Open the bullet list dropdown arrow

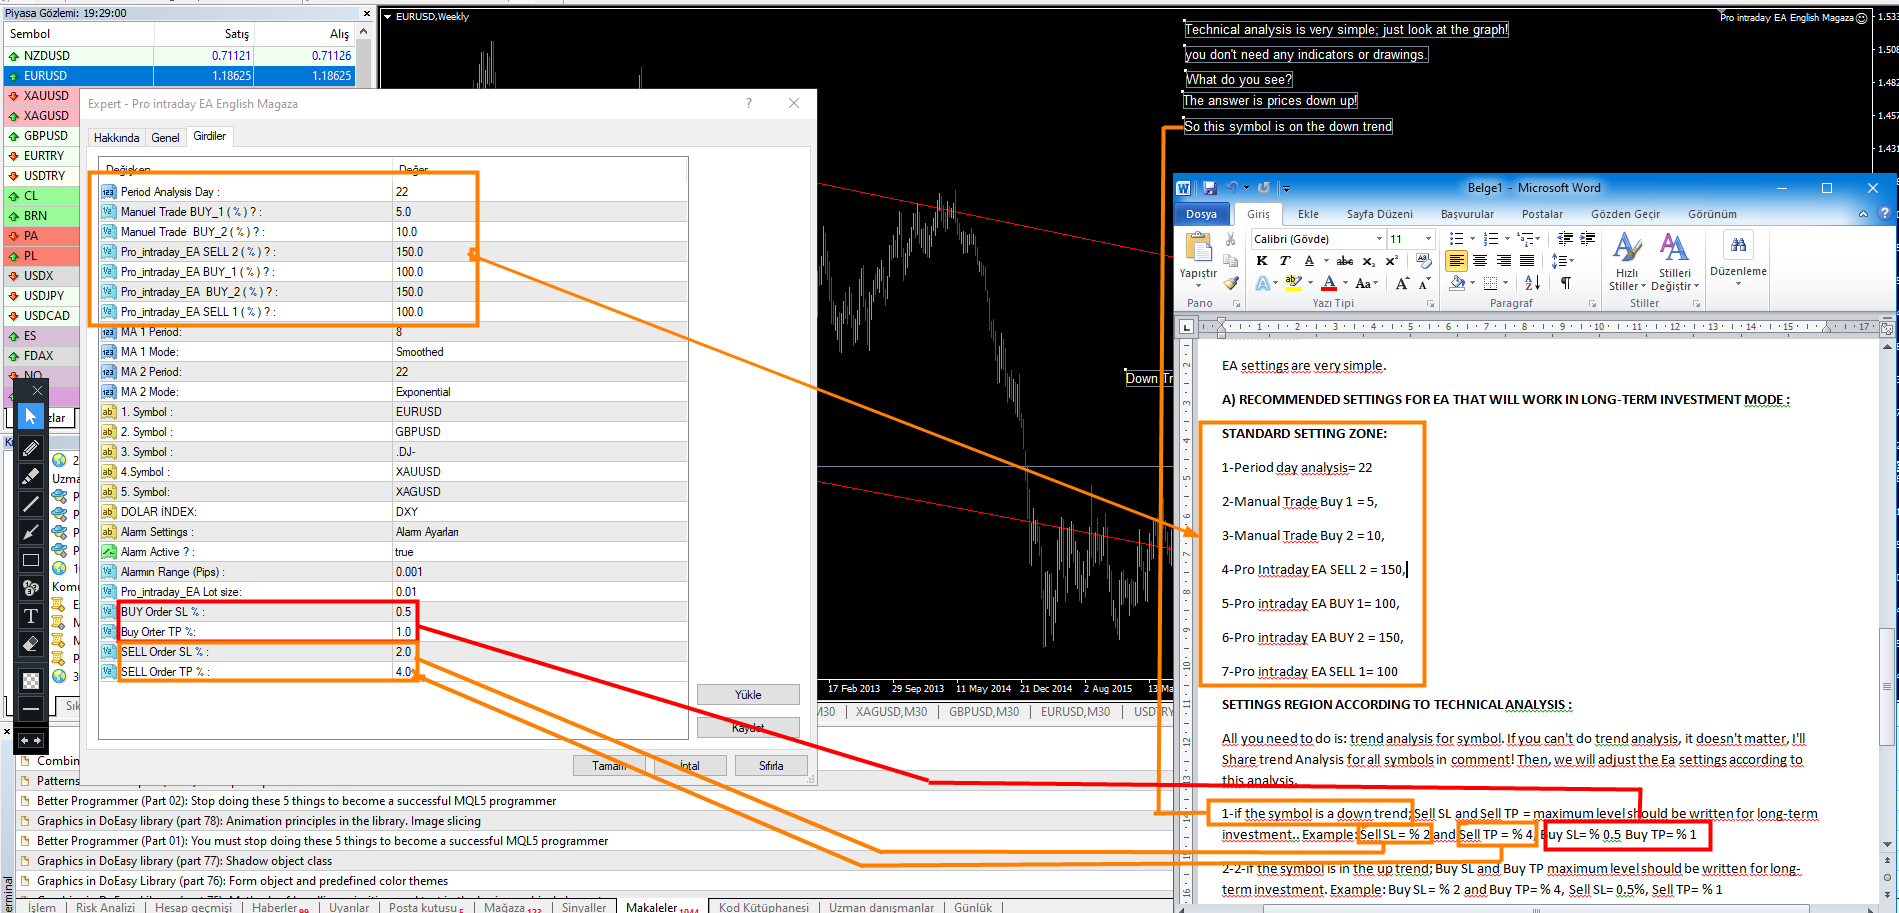tap(1472, 239)
